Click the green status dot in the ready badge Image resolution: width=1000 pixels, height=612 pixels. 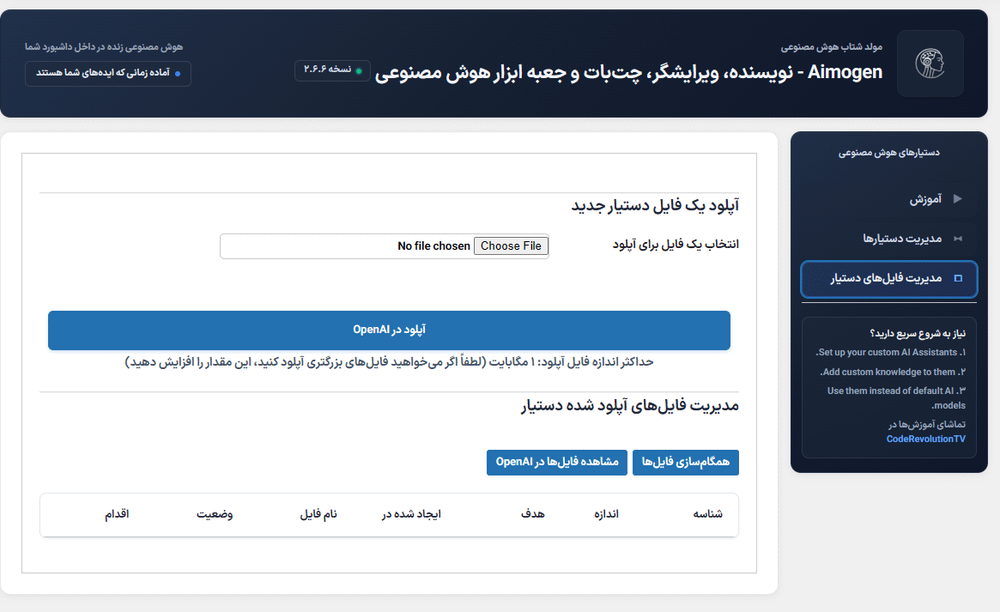pyautogui.click(x=178, y=73)
